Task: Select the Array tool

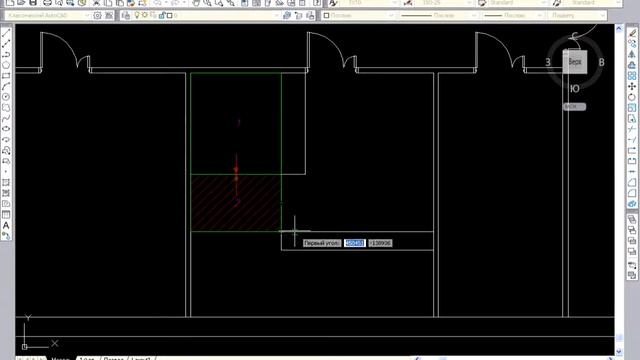Action: [632, 76]
